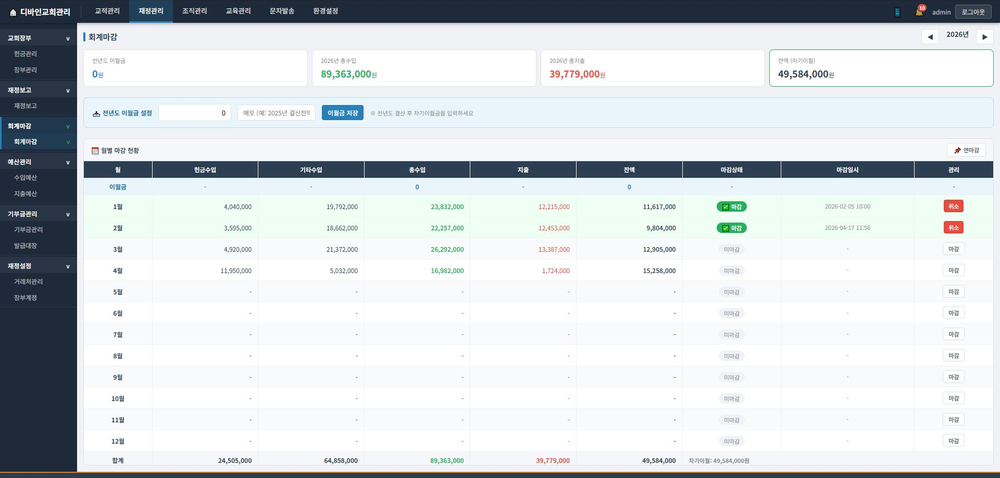
Task: Toggle the 회계마감 section header chevron
Action: coord(68,126)
